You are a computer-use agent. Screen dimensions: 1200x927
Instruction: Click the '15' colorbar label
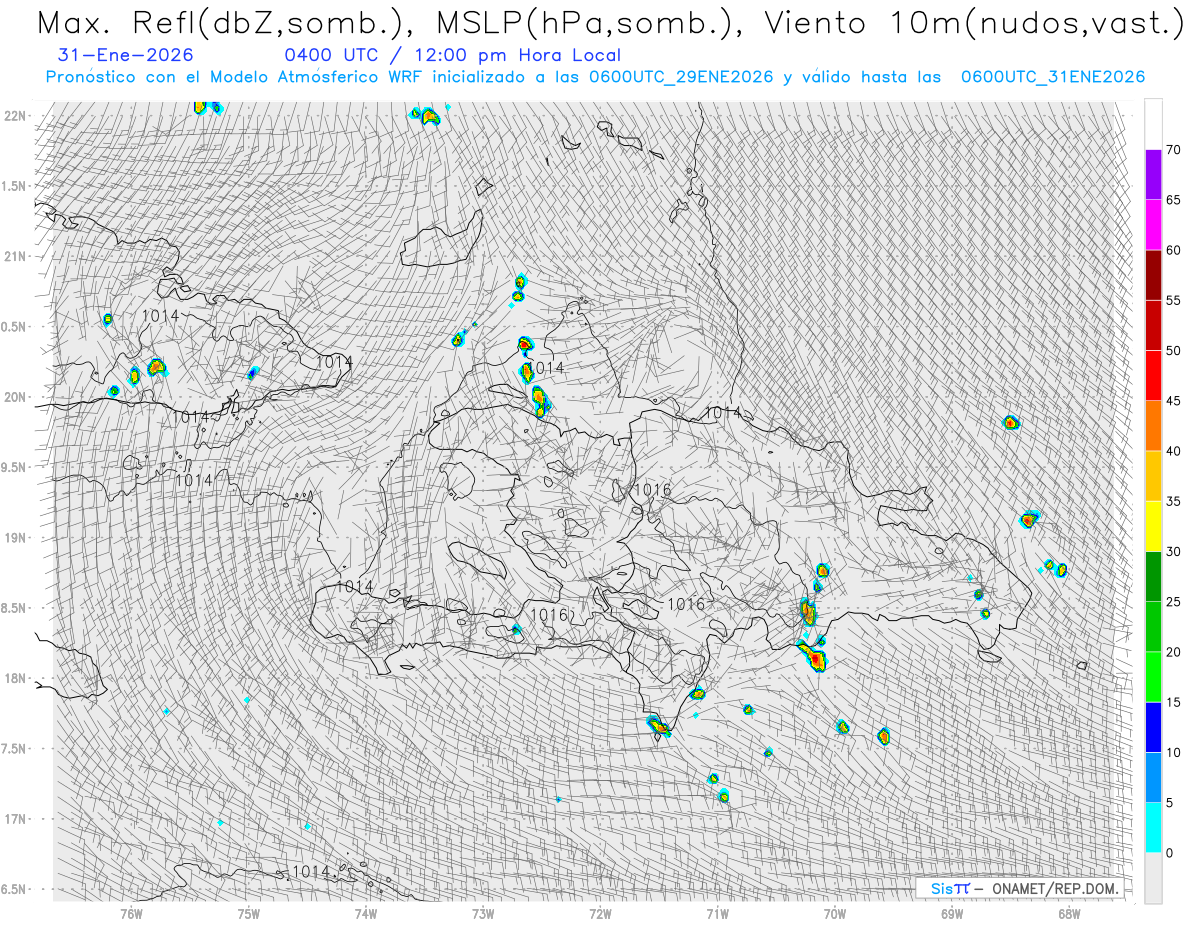pos(1173,702)
